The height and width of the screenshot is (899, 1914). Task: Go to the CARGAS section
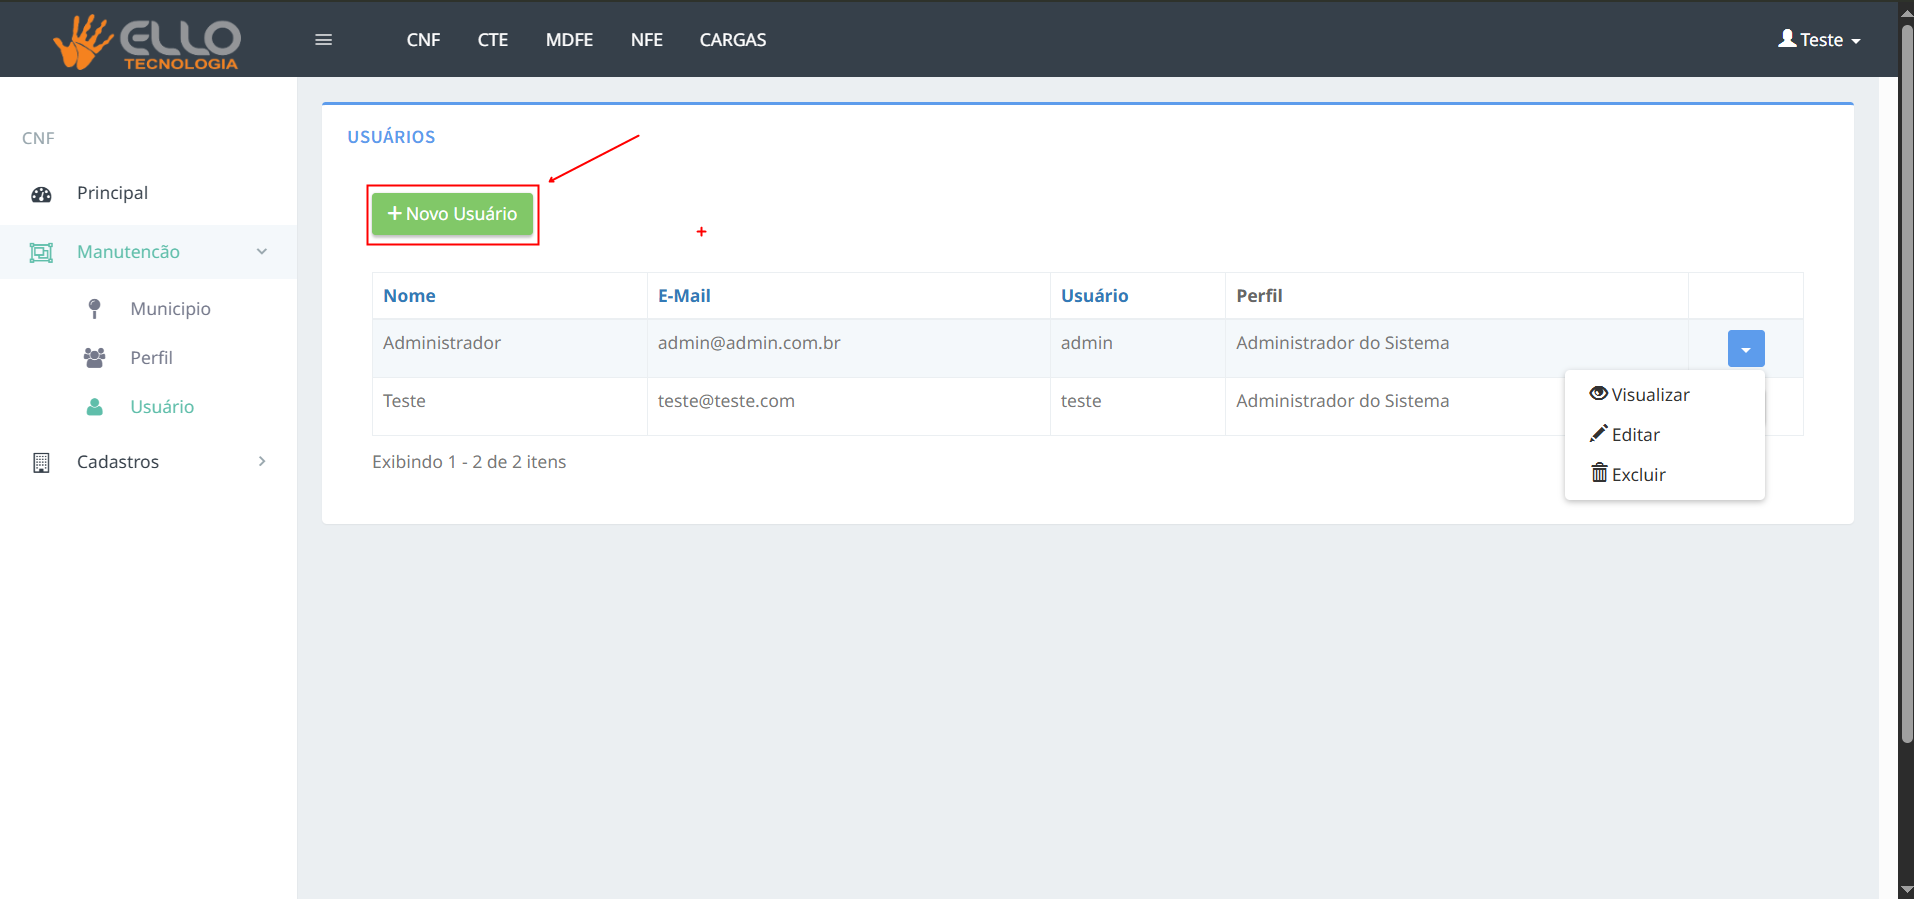coord(732,40)
